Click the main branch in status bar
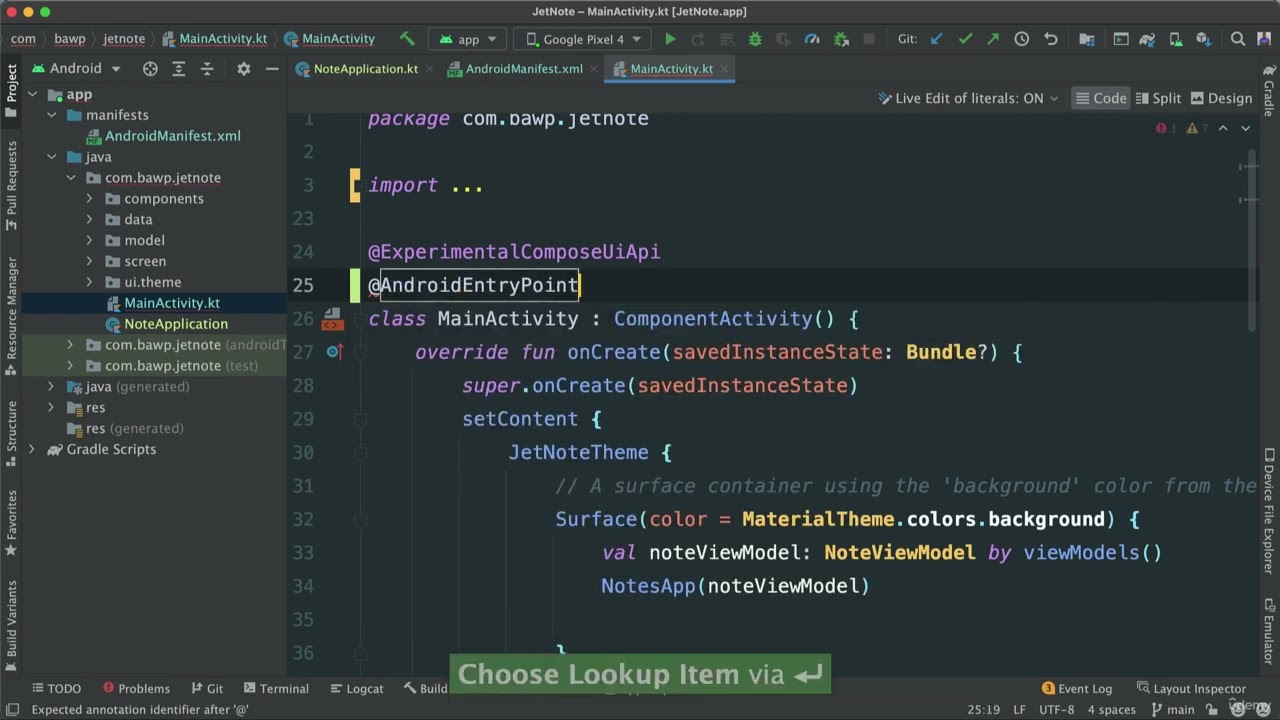Viewport: 1280px width, 720px height. pos(1173,710)
